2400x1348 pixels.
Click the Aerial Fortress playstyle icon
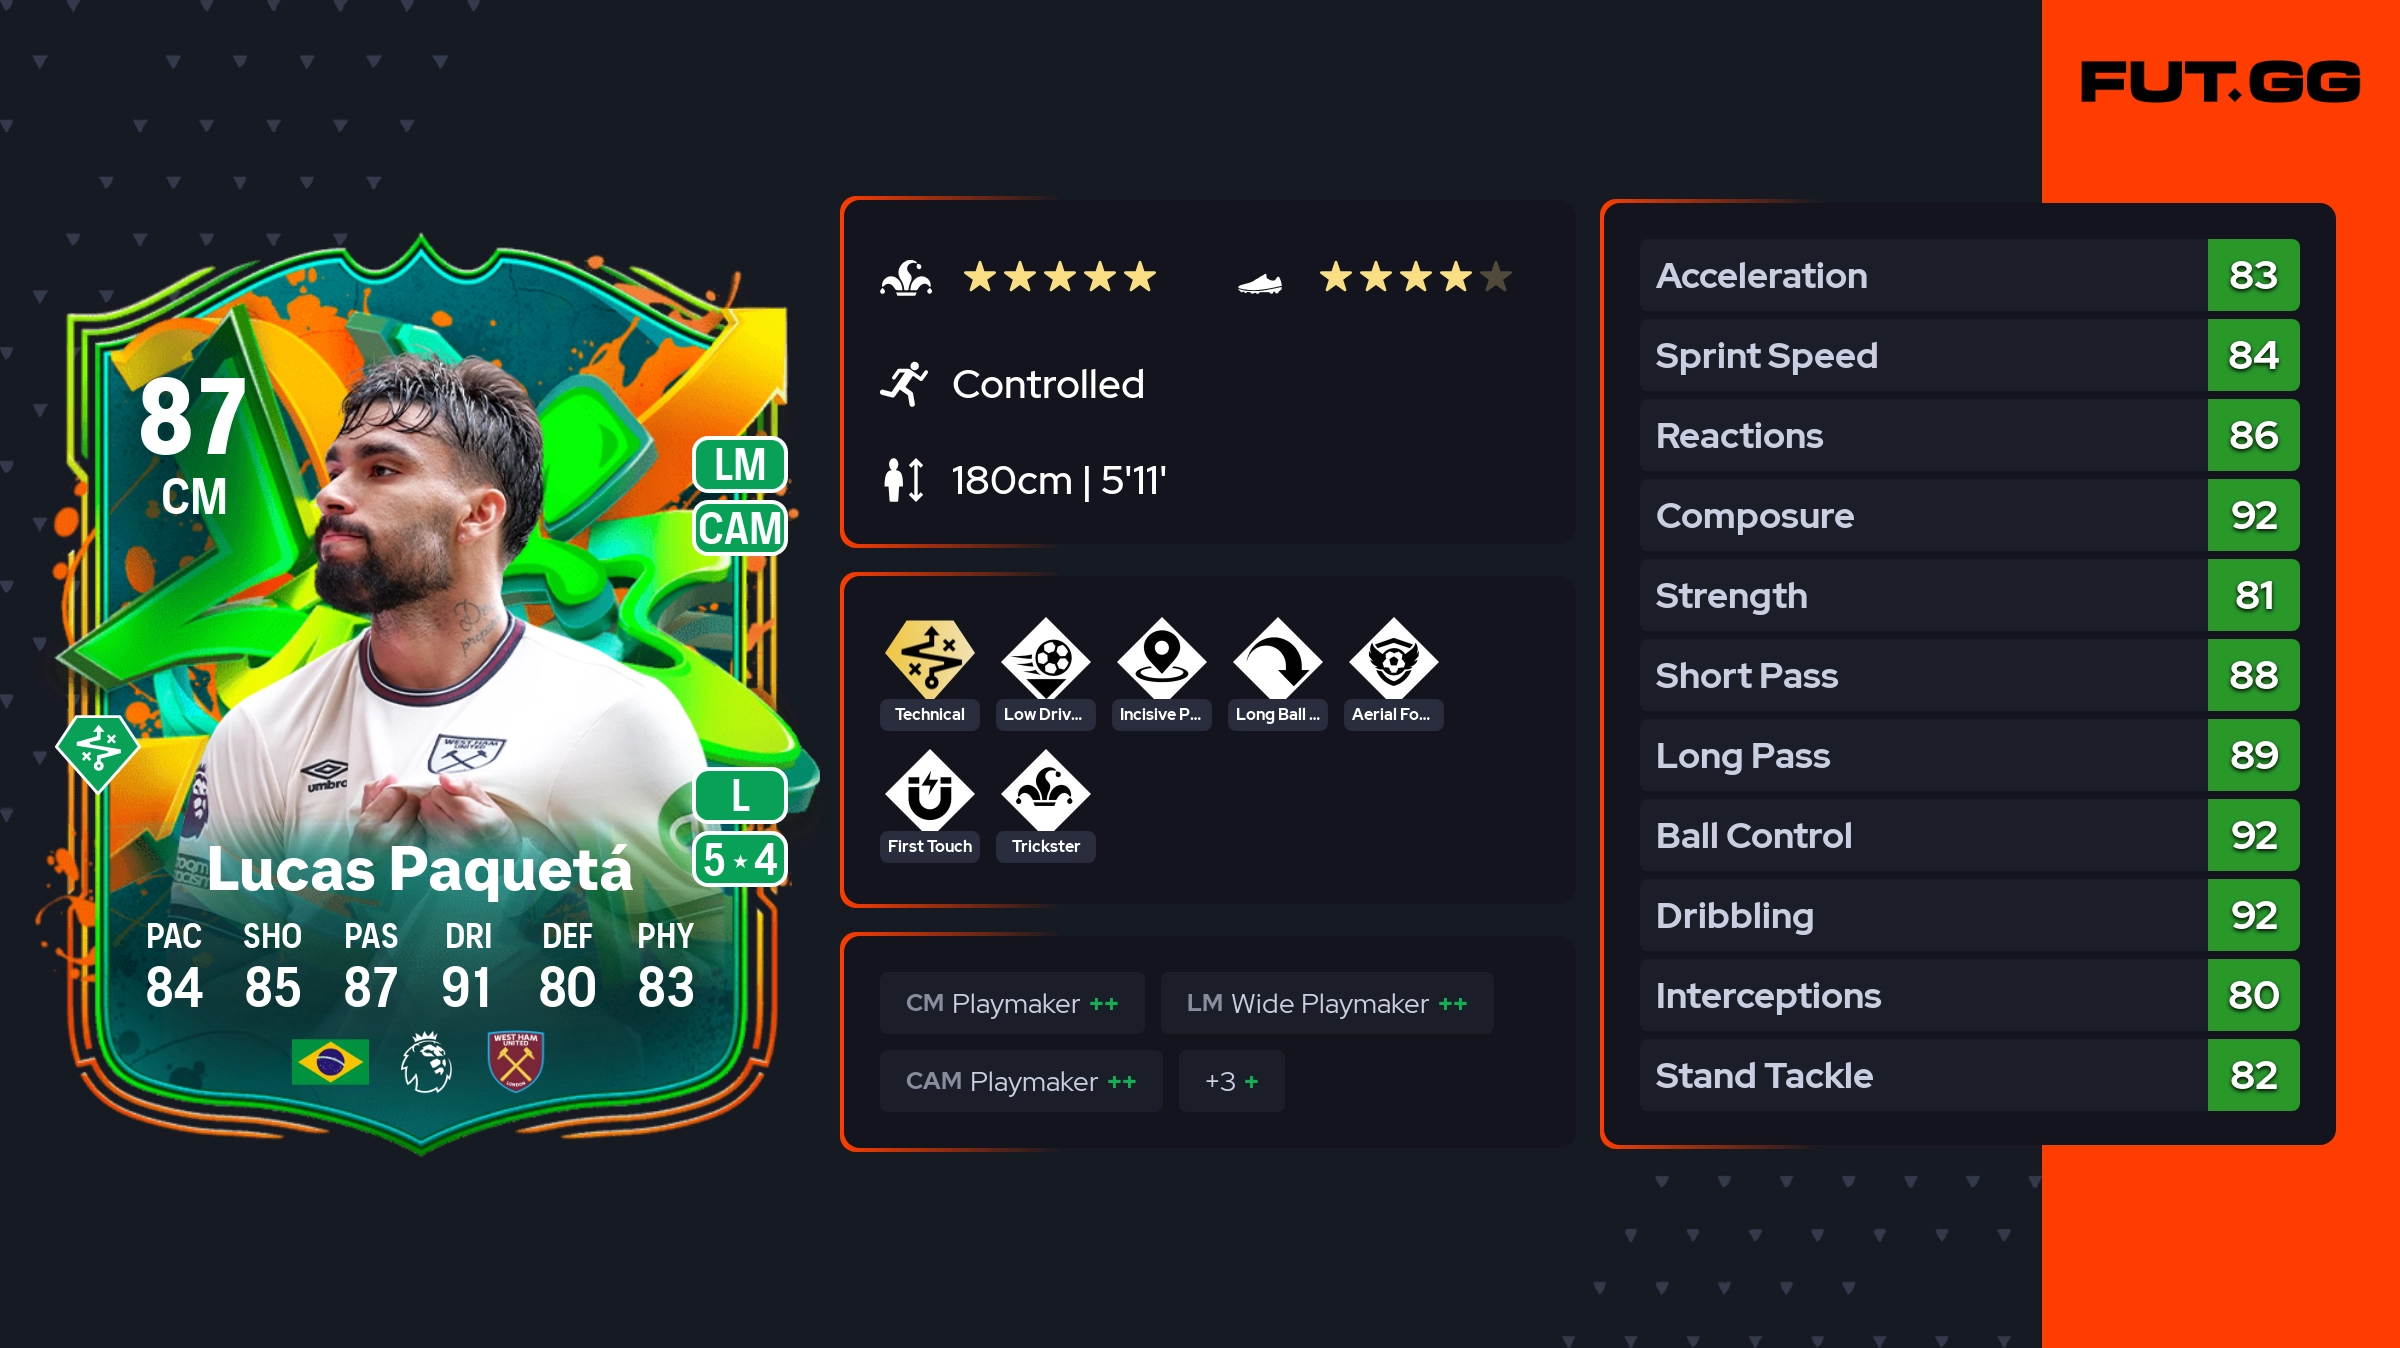click(x=1394, y=658)
